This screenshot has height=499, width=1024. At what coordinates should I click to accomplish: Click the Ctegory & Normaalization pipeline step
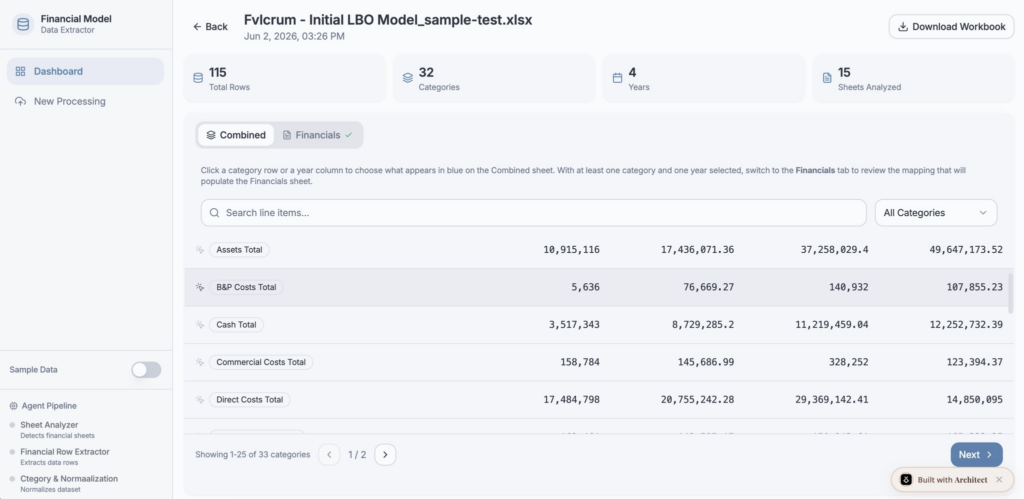[x=64, y=483]
